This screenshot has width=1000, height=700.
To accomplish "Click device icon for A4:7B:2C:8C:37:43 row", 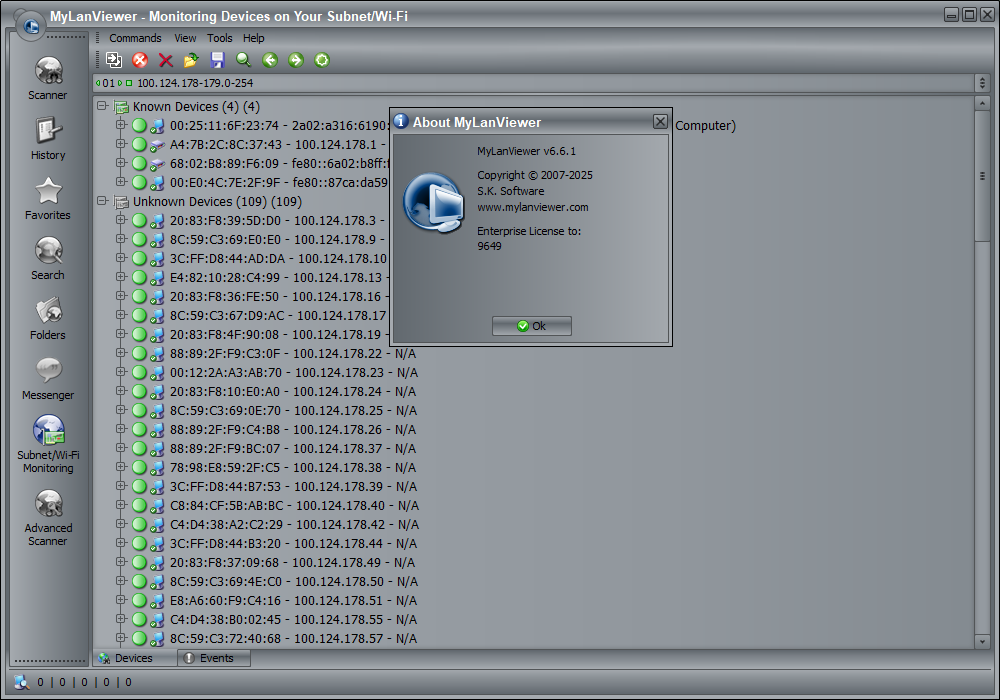I will pos(157,145).
